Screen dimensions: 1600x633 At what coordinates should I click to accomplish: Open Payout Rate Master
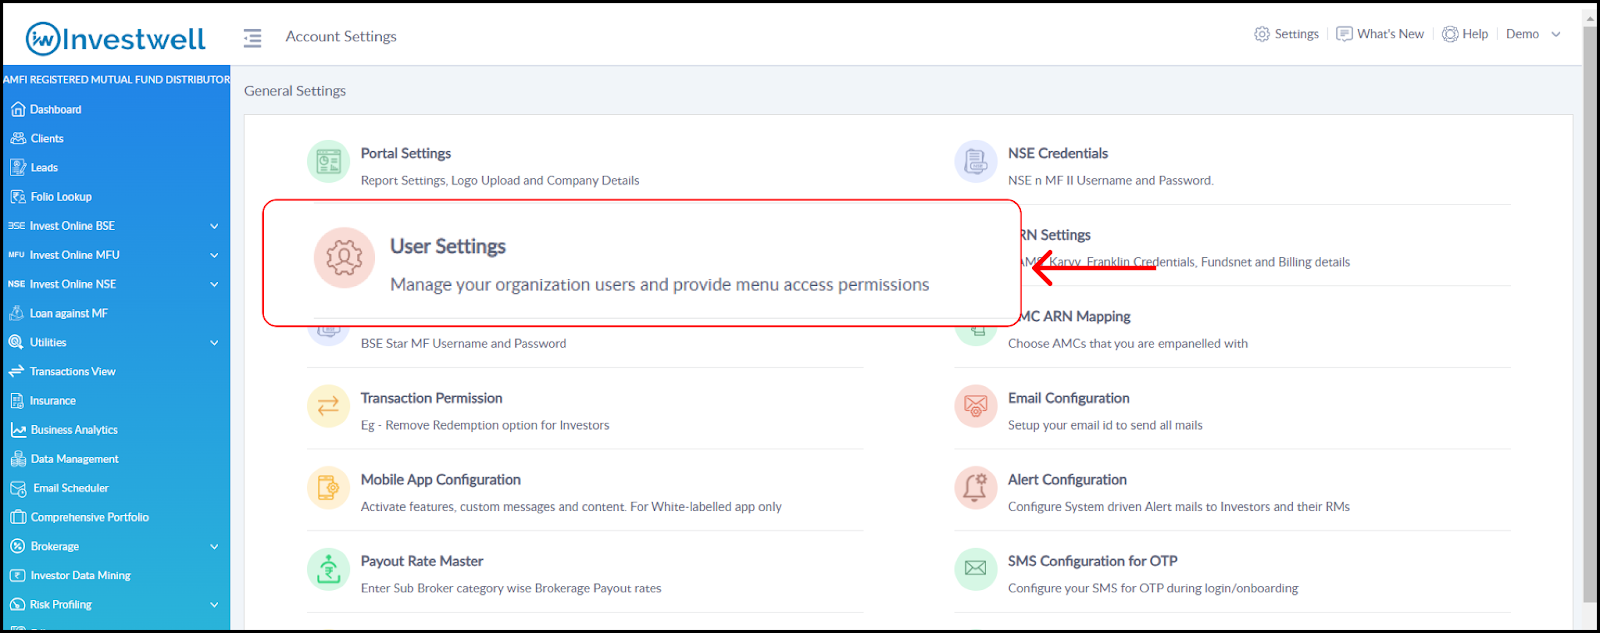422,561
